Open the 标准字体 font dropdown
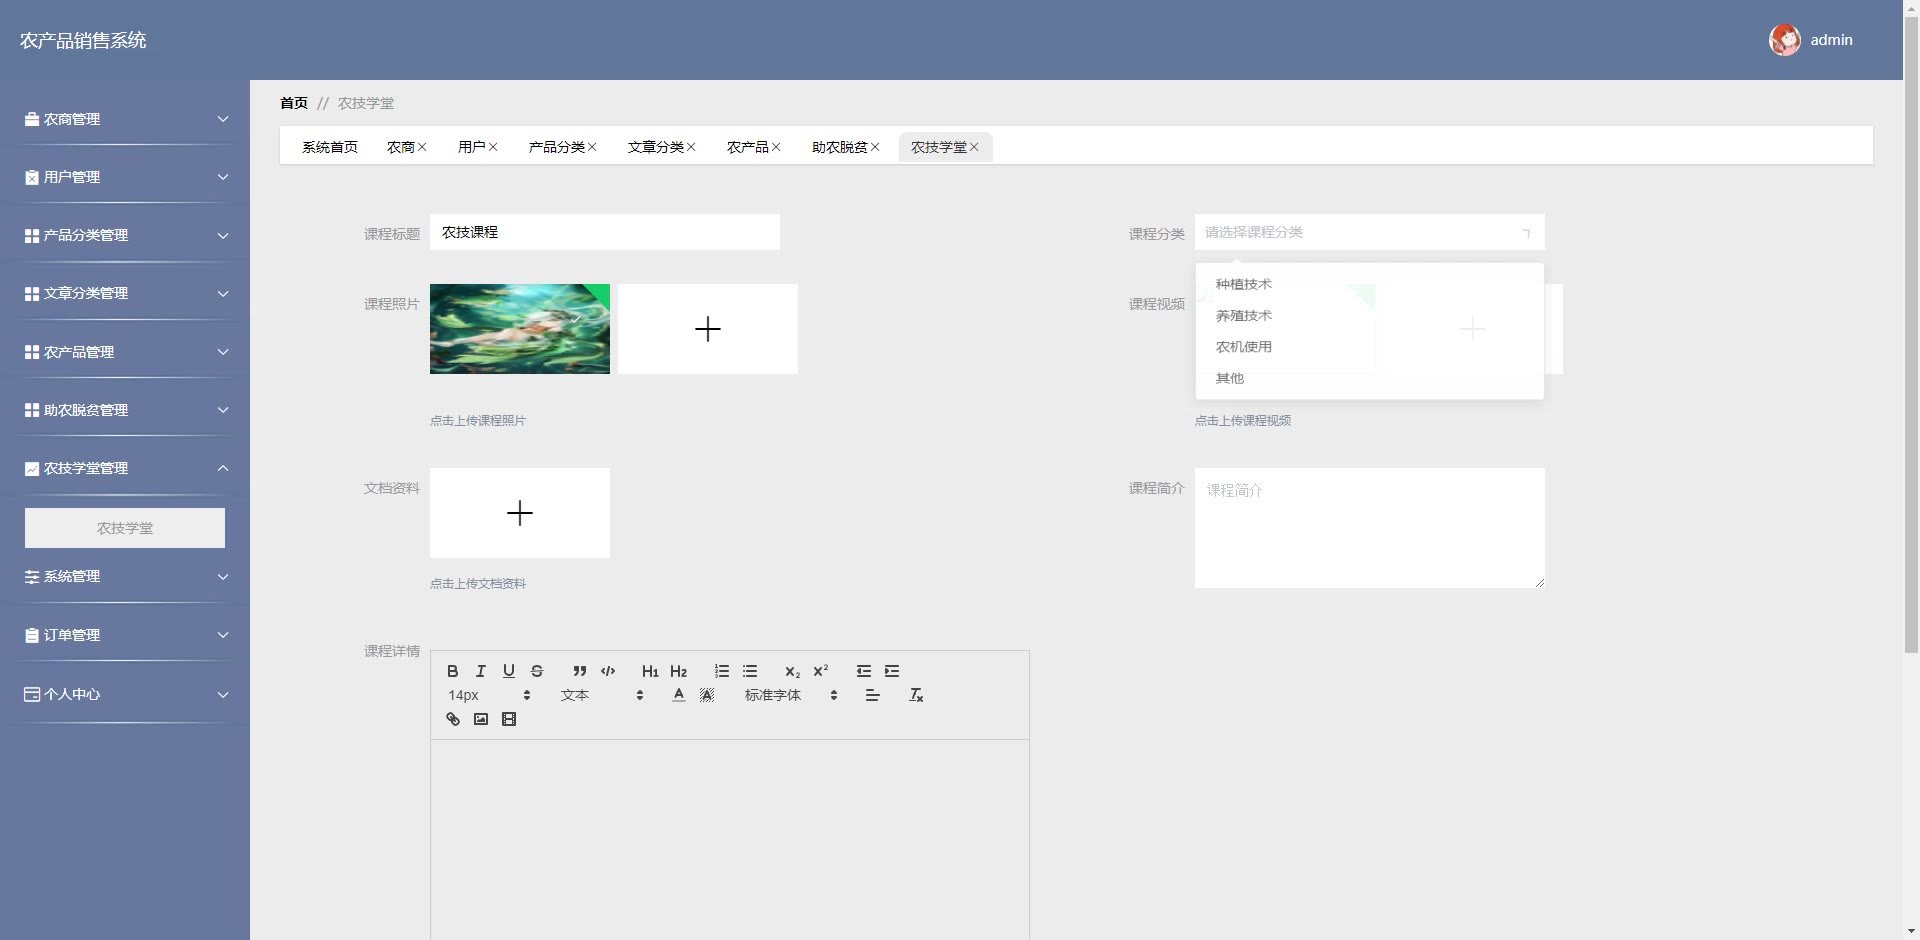Viewport: 1920px width, 940px height. (790, 695)
